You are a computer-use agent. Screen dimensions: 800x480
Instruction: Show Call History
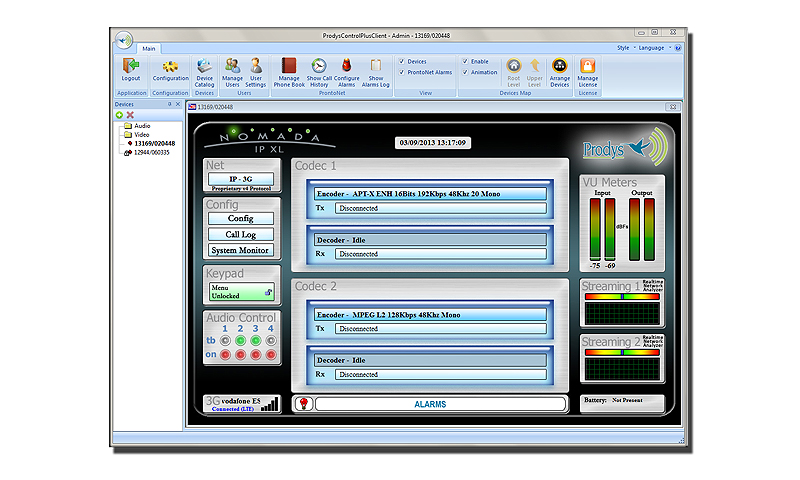(319, 68)
